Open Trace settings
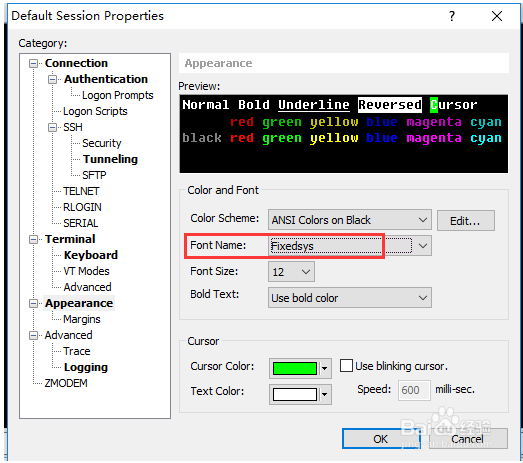This screenshot has width=523, height=463. pyautogui.click(x=77, y=351)
